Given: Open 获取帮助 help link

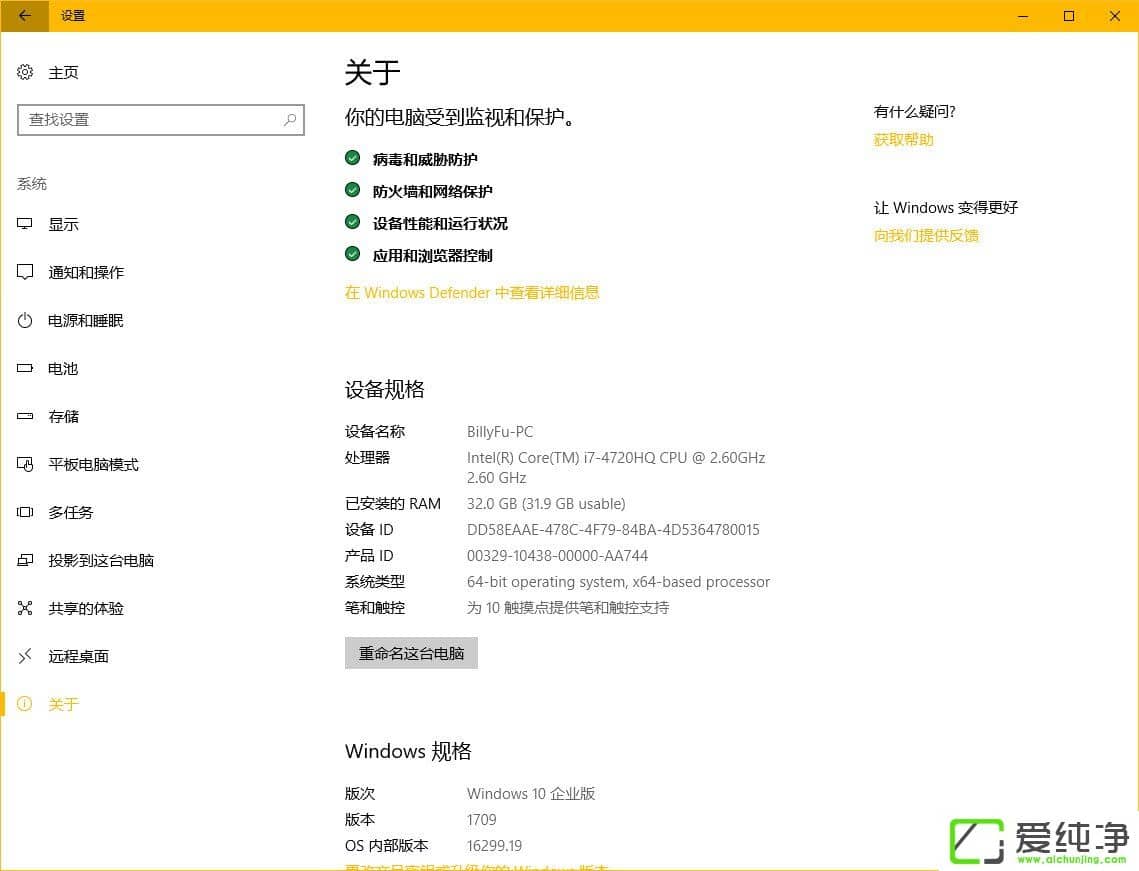Looking at the screenshot, I should pyautogui.click(x=903, y=139).
